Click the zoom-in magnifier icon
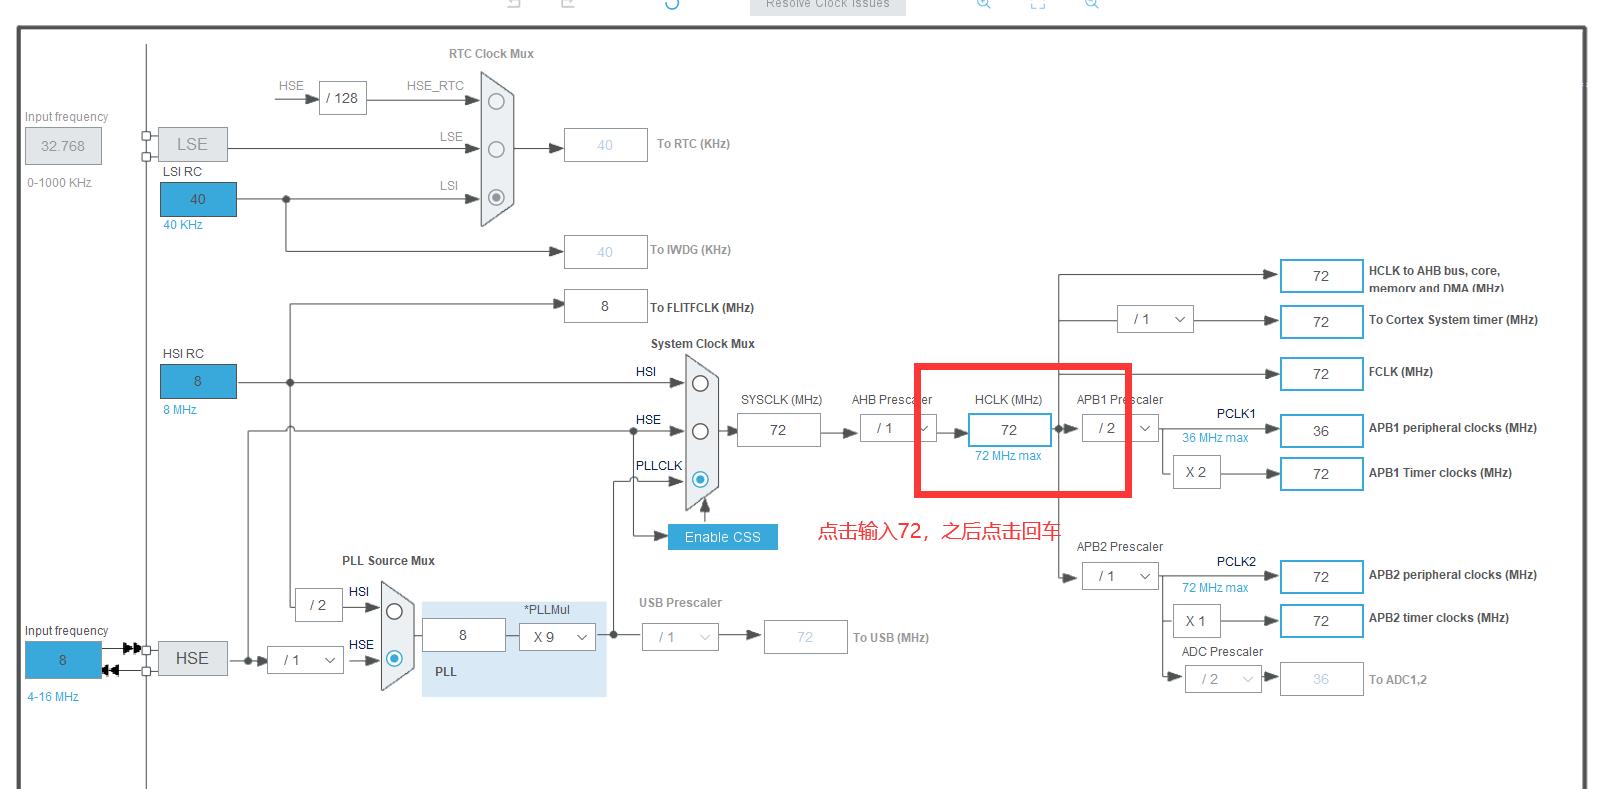This screenshot has width=1611, height=789. (x=984, y=4)
